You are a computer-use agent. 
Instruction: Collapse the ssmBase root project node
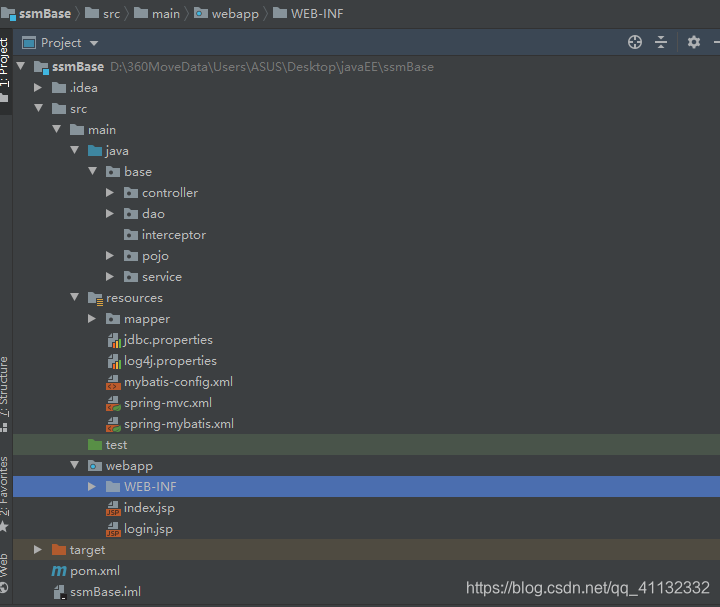[21, 66]
